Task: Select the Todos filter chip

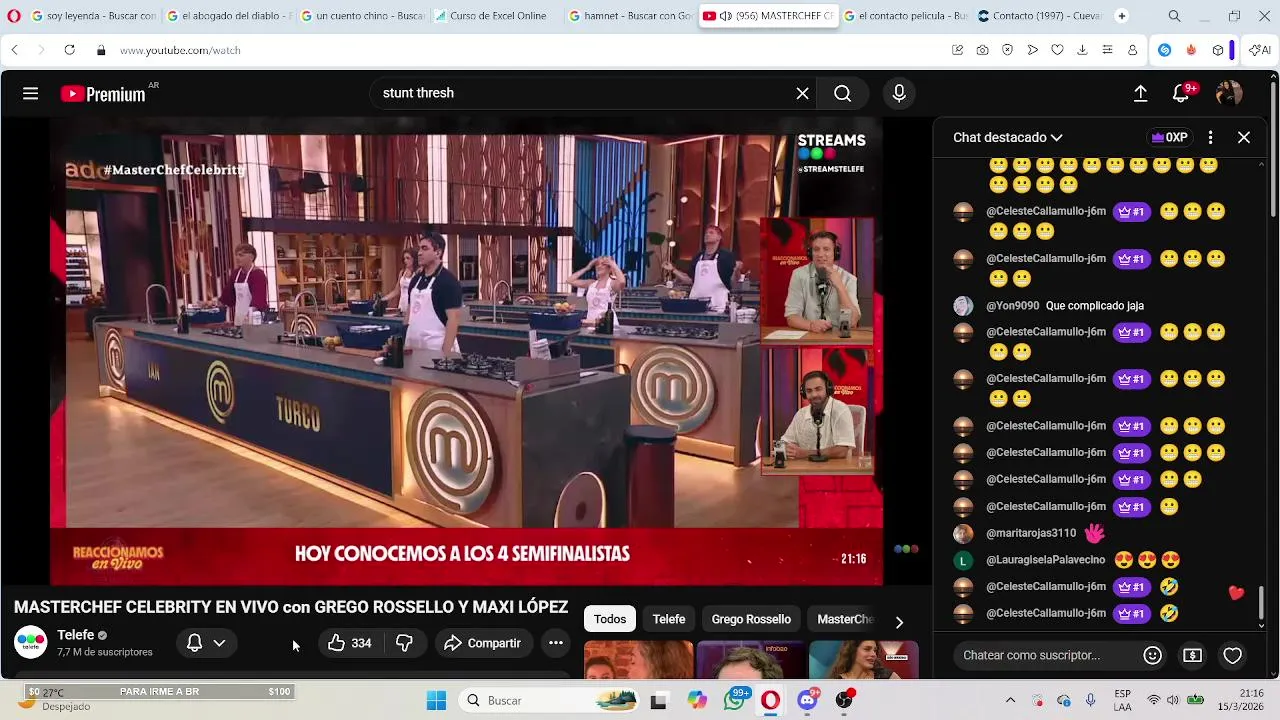Action: click(610, 619)
